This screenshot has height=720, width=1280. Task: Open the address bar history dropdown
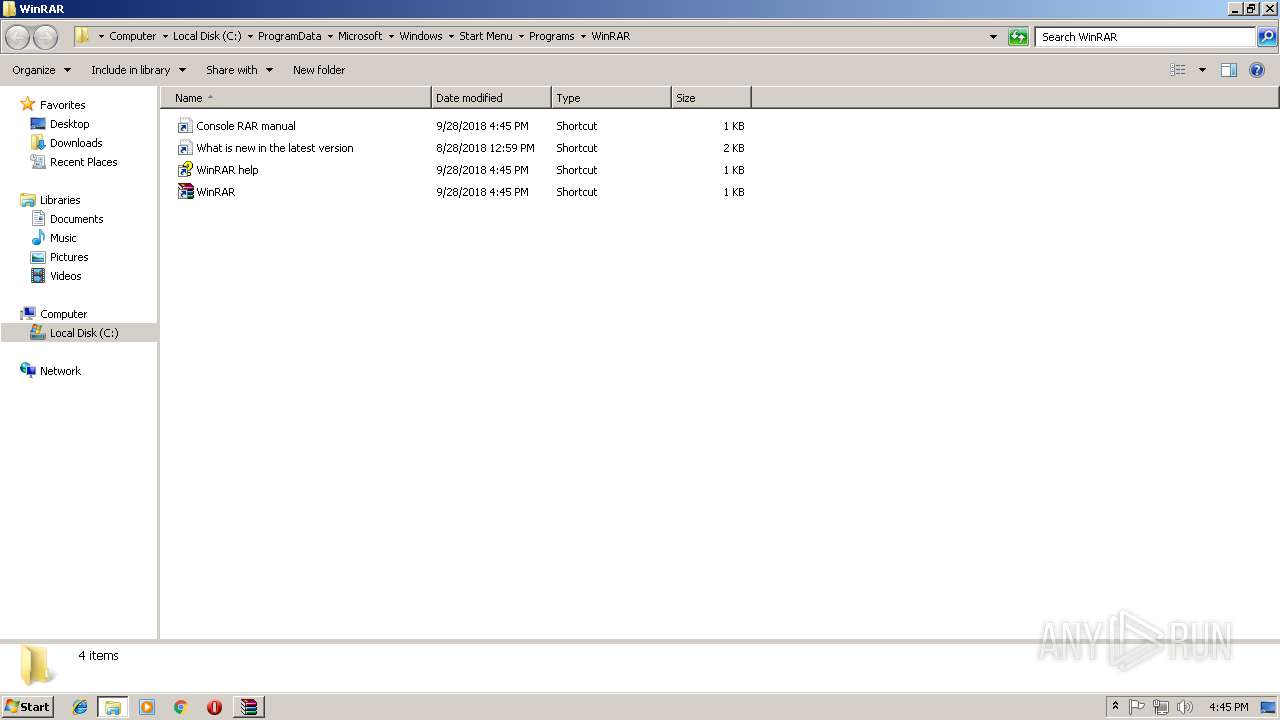coord(993,37)
